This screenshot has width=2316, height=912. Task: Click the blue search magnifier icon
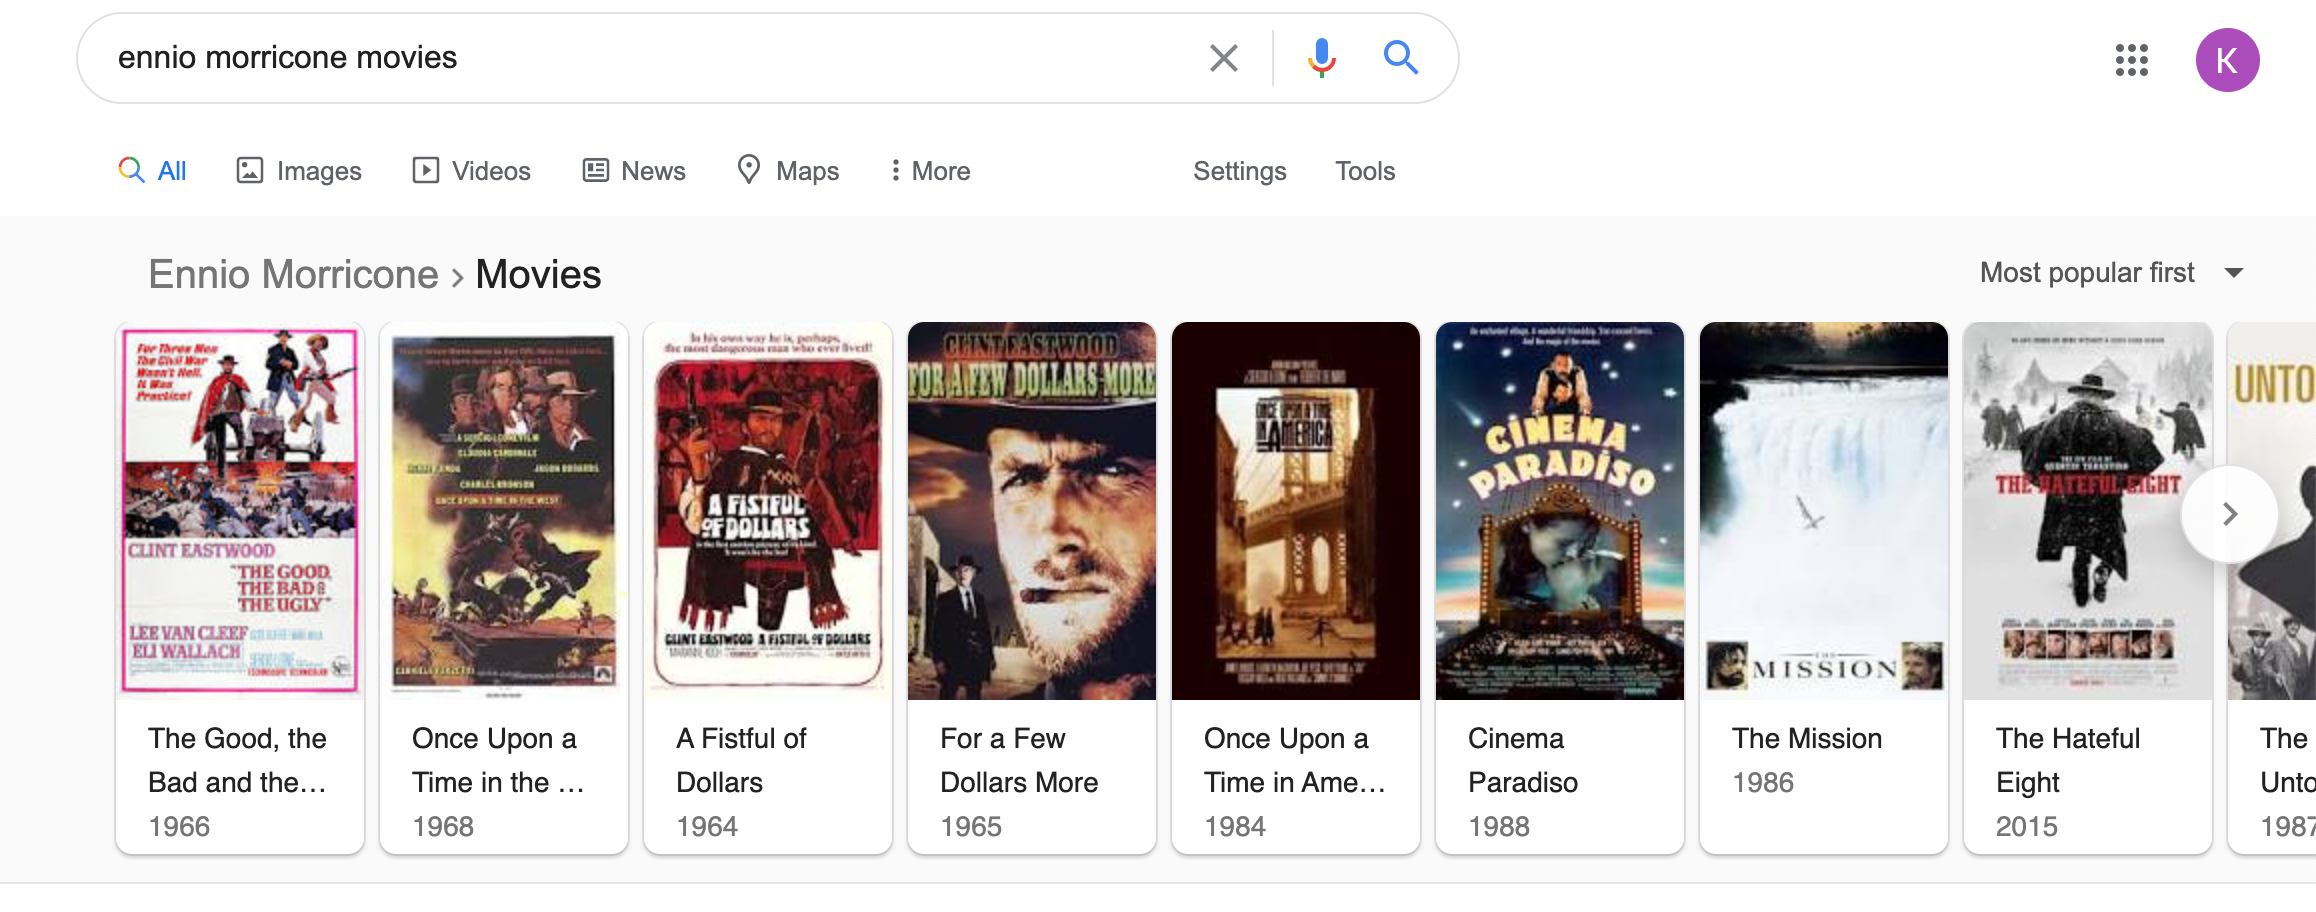click(x=1400, y=58)
